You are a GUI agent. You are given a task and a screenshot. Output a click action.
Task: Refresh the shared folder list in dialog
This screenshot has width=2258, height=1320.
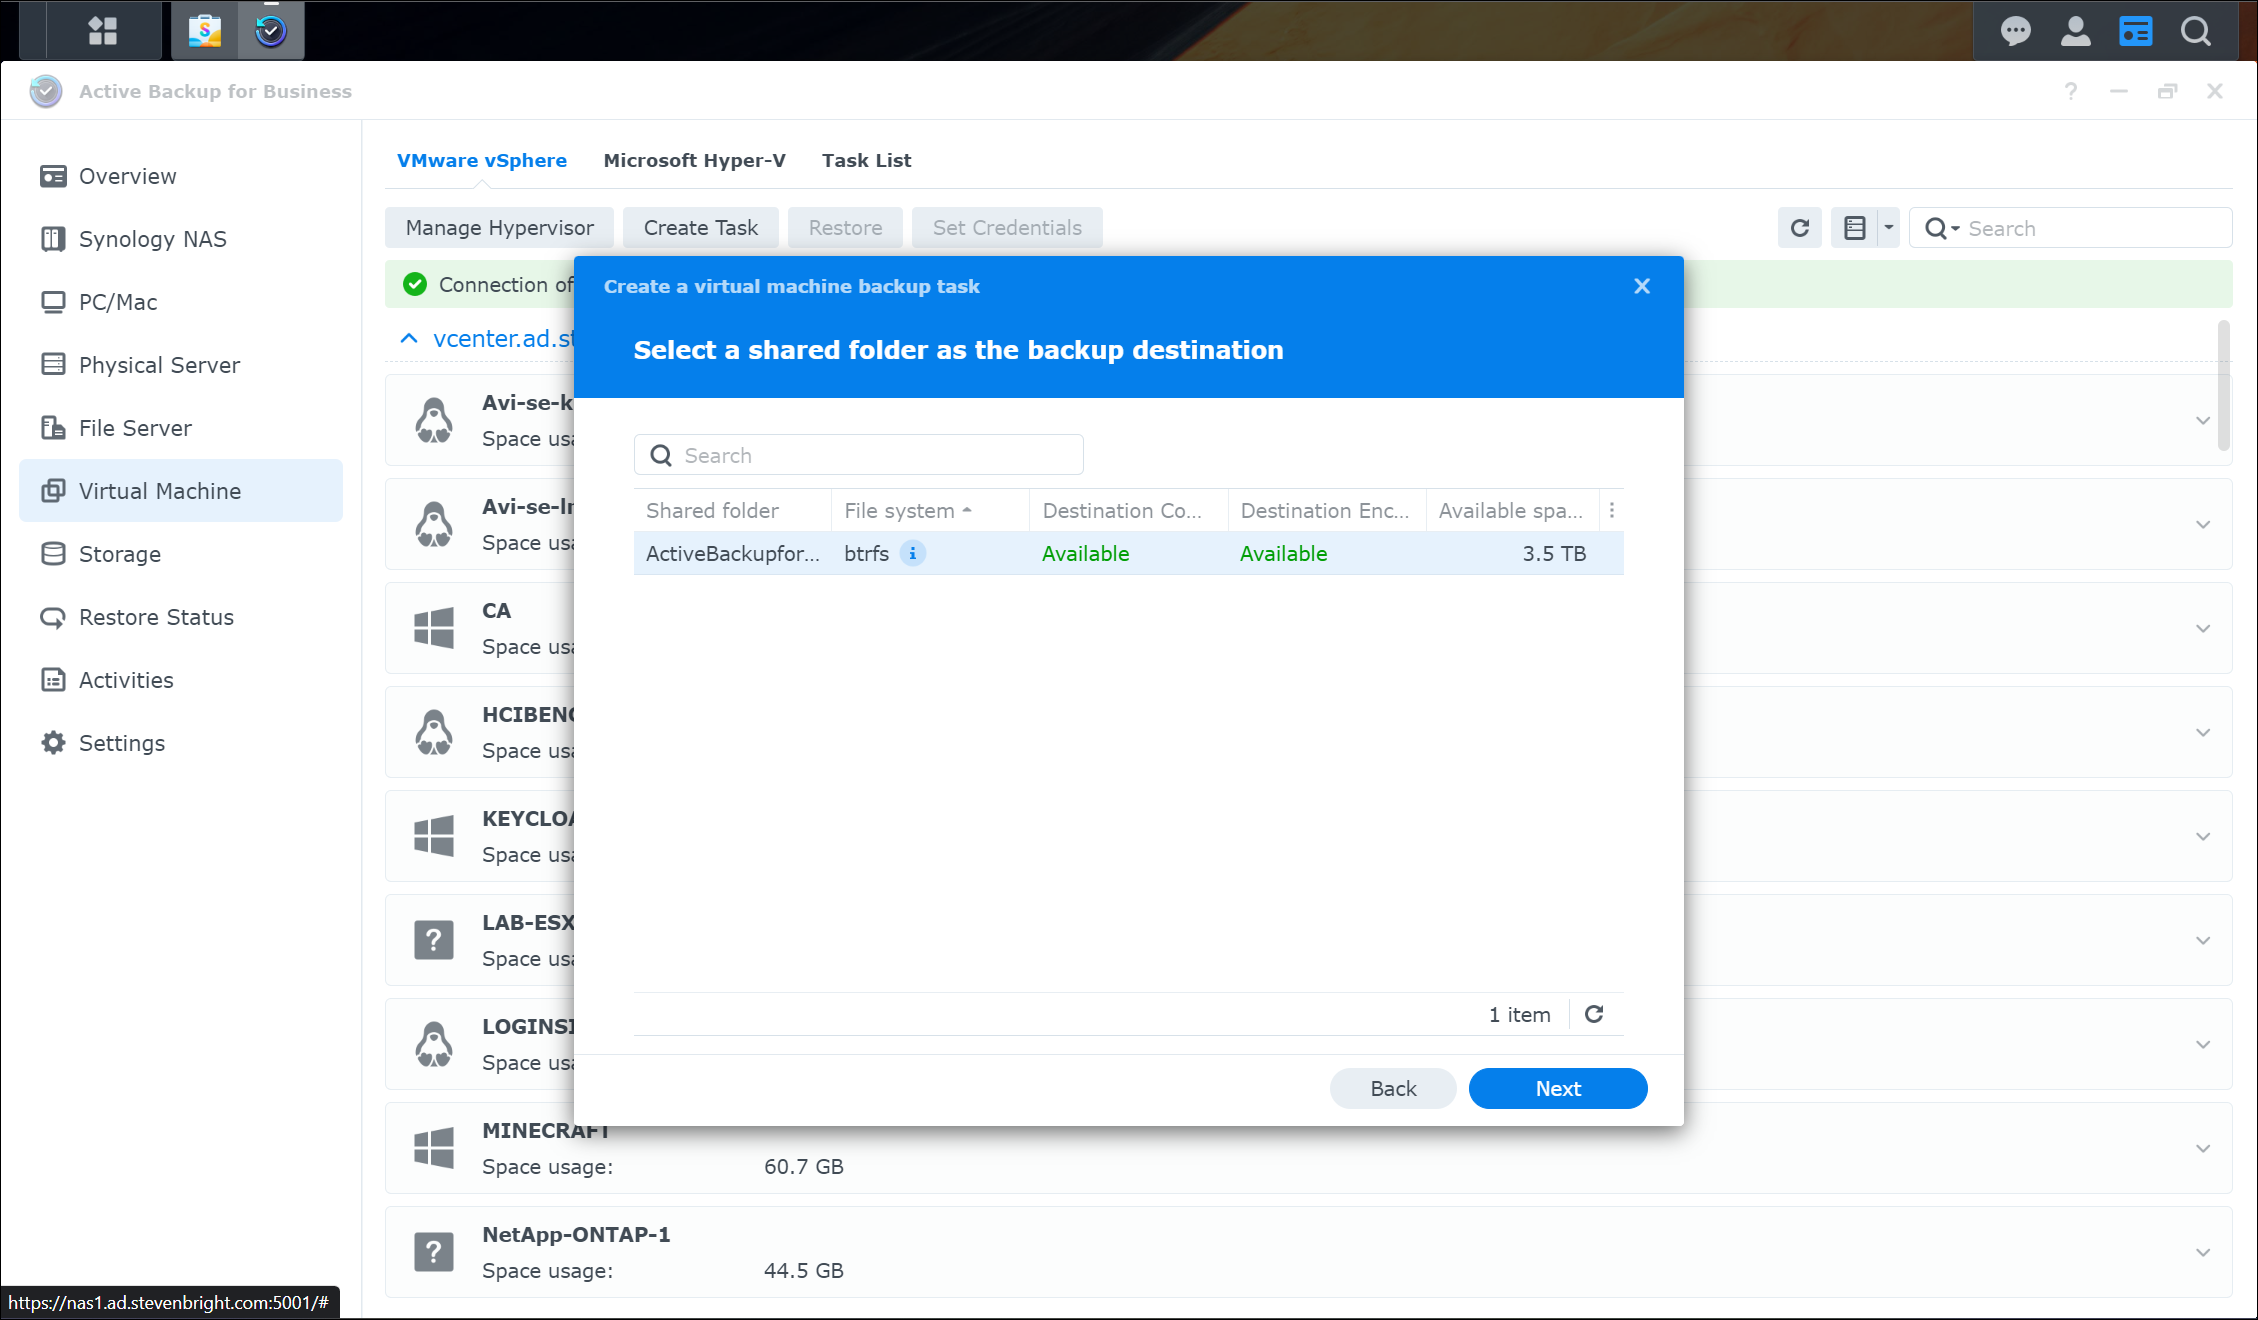[1594, 1014]
